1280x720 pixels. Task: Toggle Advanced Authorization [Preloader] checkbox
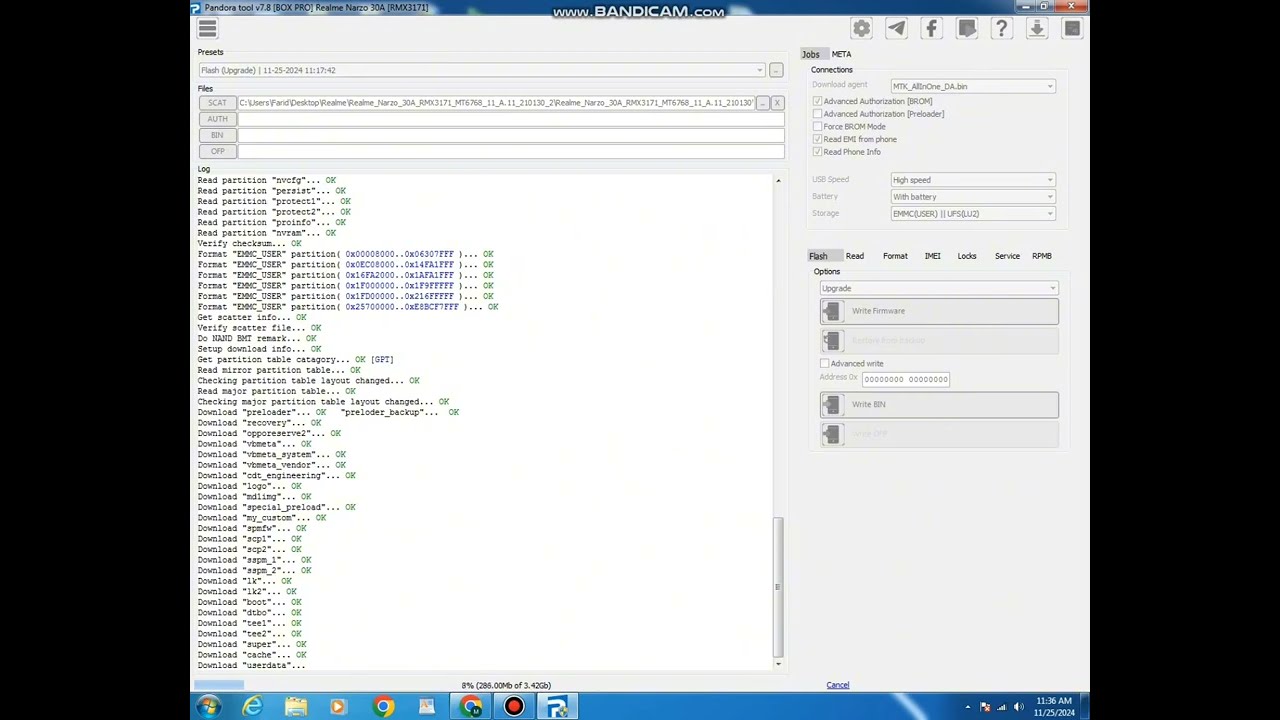click(x=818, y=114)
